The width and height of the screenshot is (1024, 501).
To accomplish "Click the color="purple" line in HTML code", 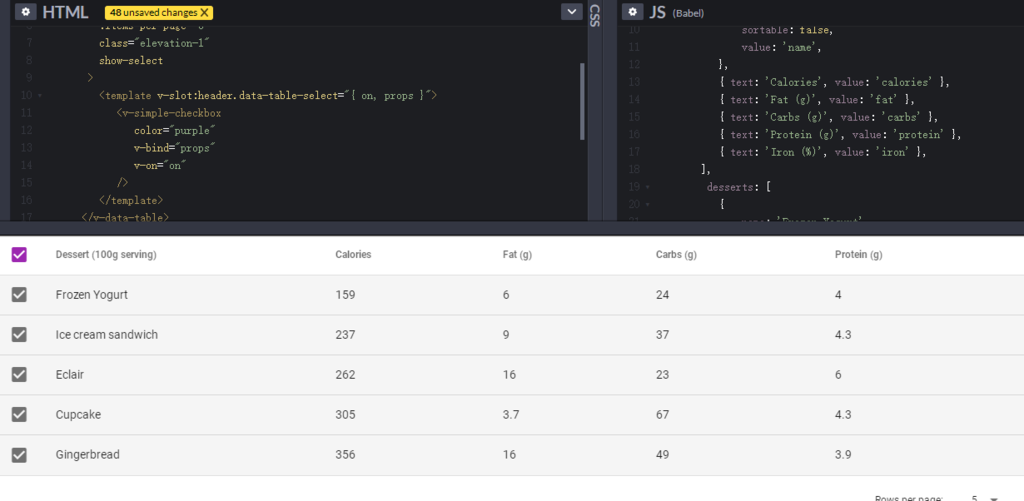I will pos(175,131).
